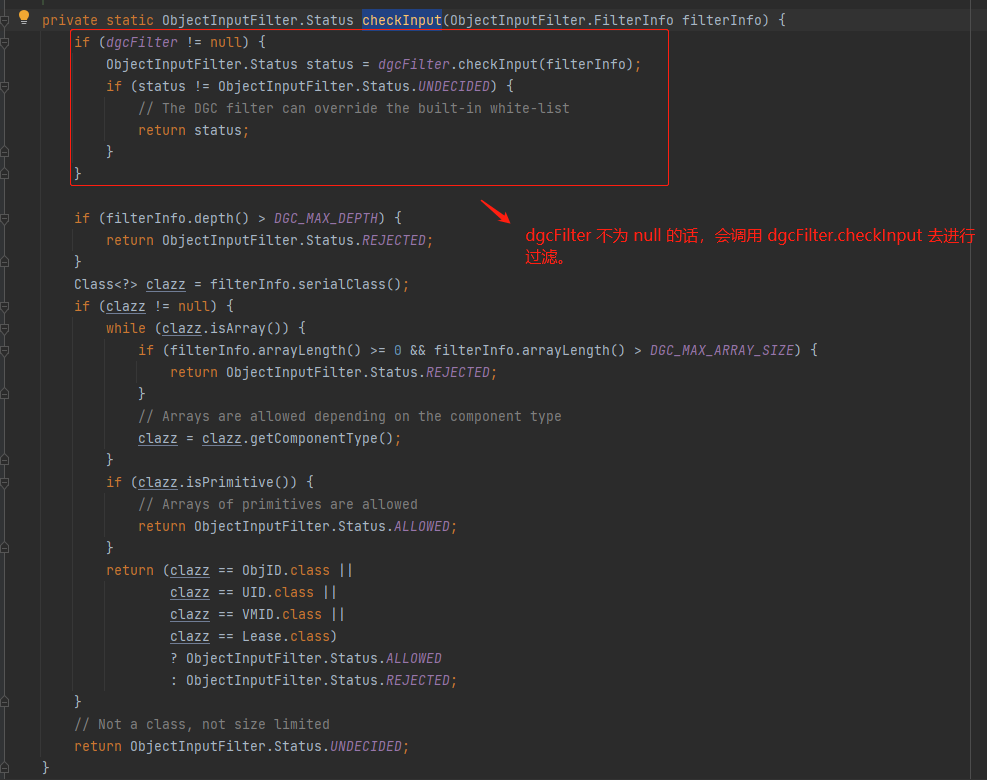Viewport: 987px width, 780px height.
Task: Click the red arrow annotation
Action: tap(494, 212)
